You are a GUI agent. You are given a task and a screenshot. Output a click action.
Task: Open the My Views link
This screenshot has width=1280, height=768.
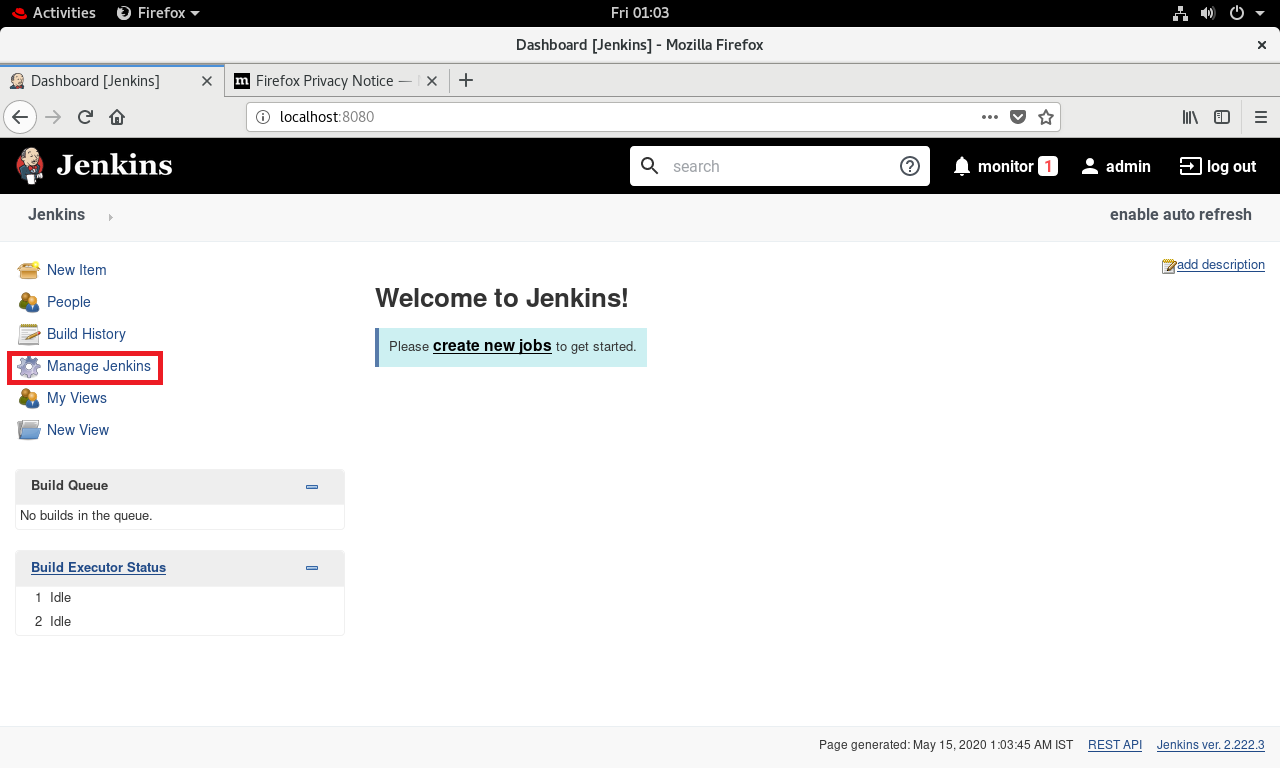point(77,398)
